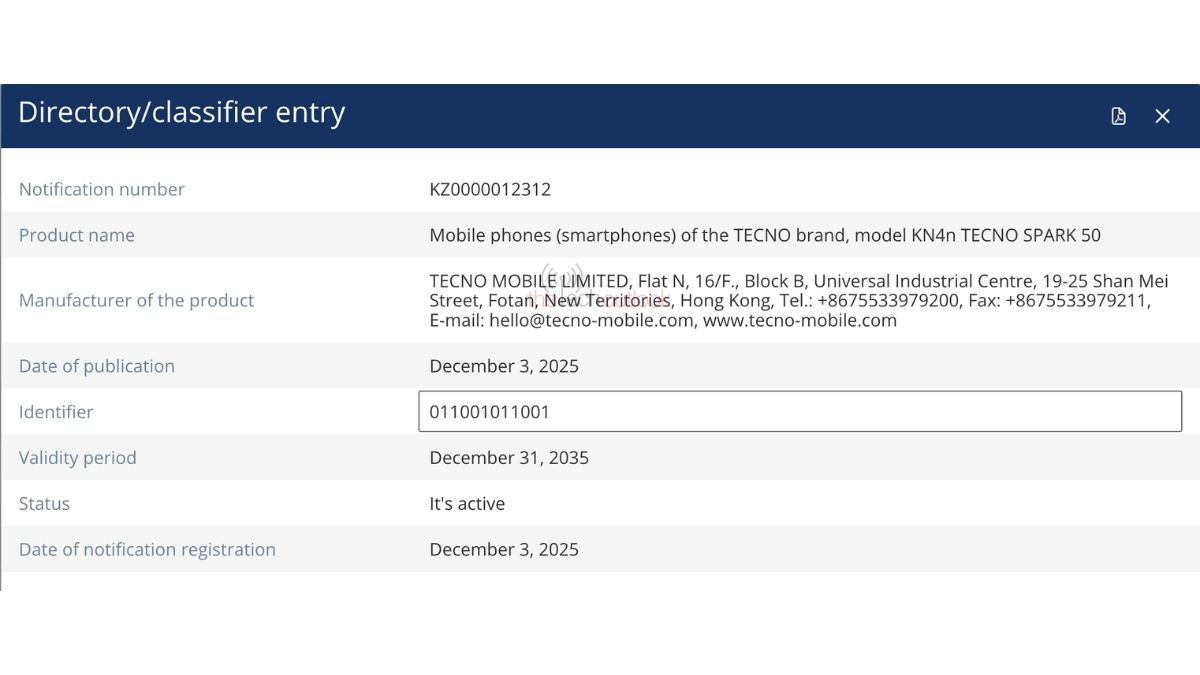1200x675 pixels.
Task: Click the Manufacturer of the product label
Action: tap(137, 300)
